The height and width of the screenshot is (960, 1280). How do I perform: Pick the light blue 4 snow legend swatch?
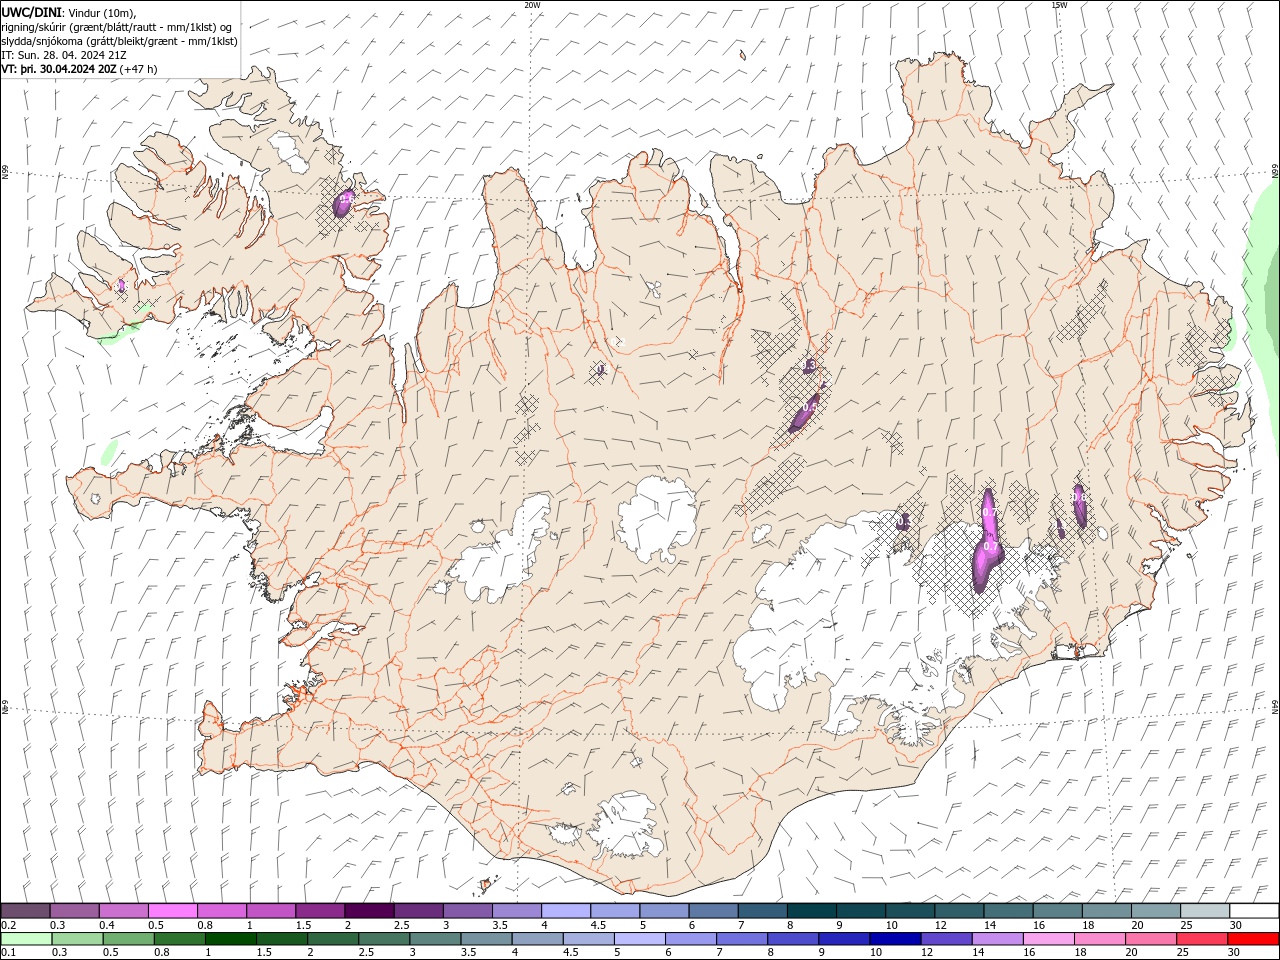pyautogui.click(x=565, y=910)
